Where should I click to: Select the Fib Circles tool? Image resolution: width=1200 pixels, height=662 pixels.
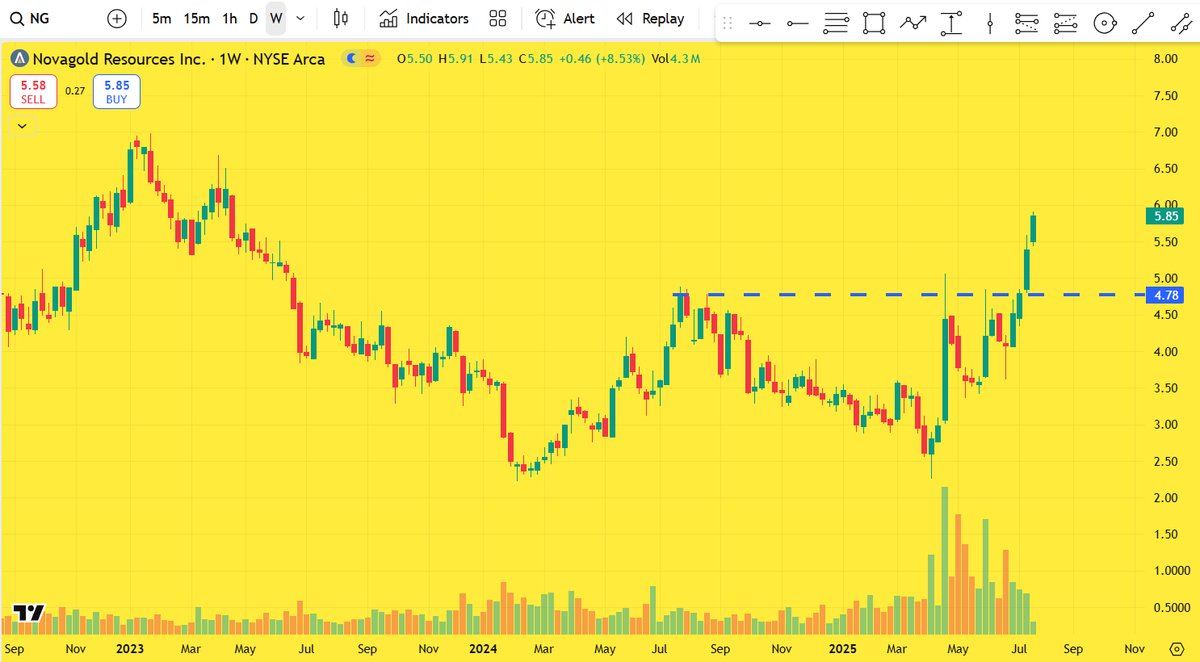tap(1104, 22)
